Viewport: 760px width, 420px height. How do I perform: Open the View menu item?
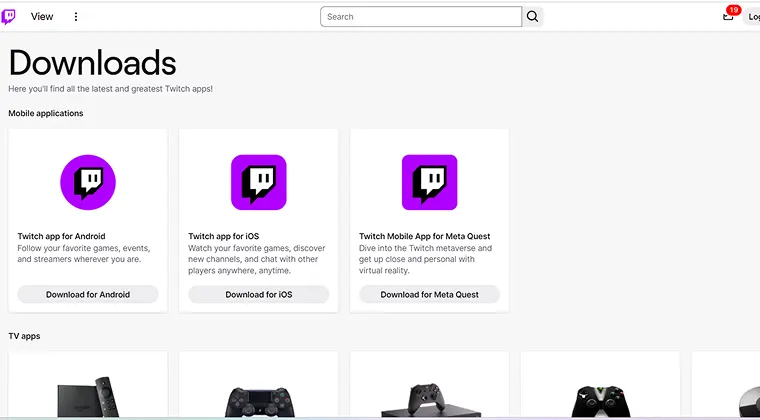tap(42, 16)
